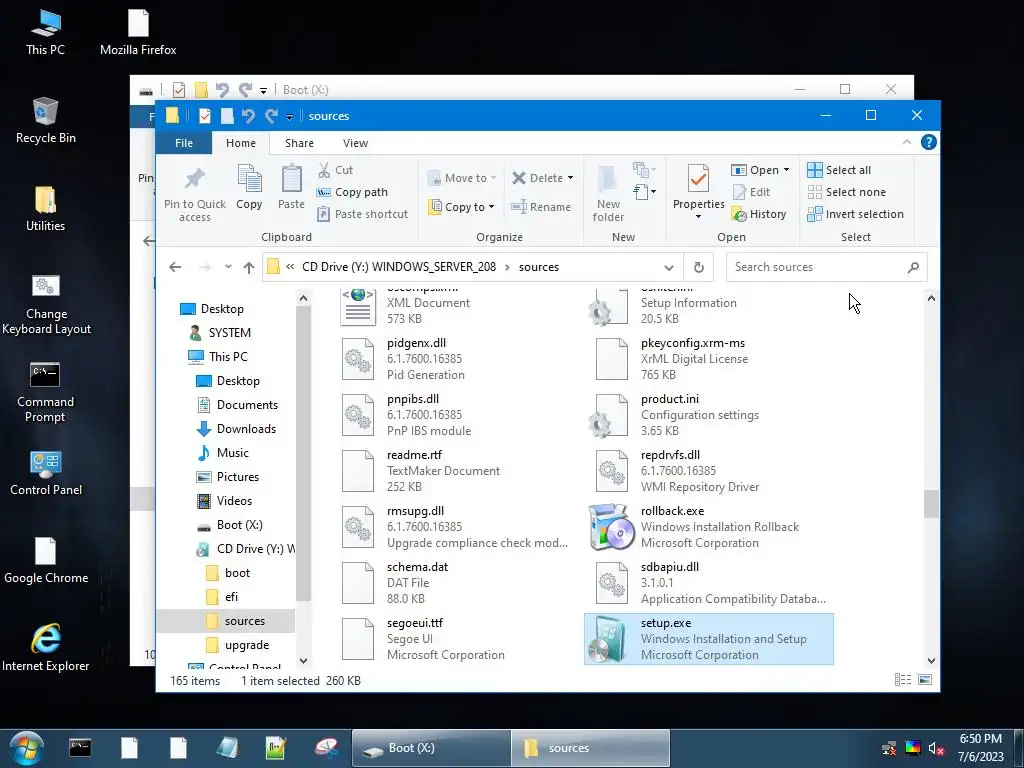Click the Start button orb
Image resolution: width=1024 pixels, height=768 pixels.
27,748
